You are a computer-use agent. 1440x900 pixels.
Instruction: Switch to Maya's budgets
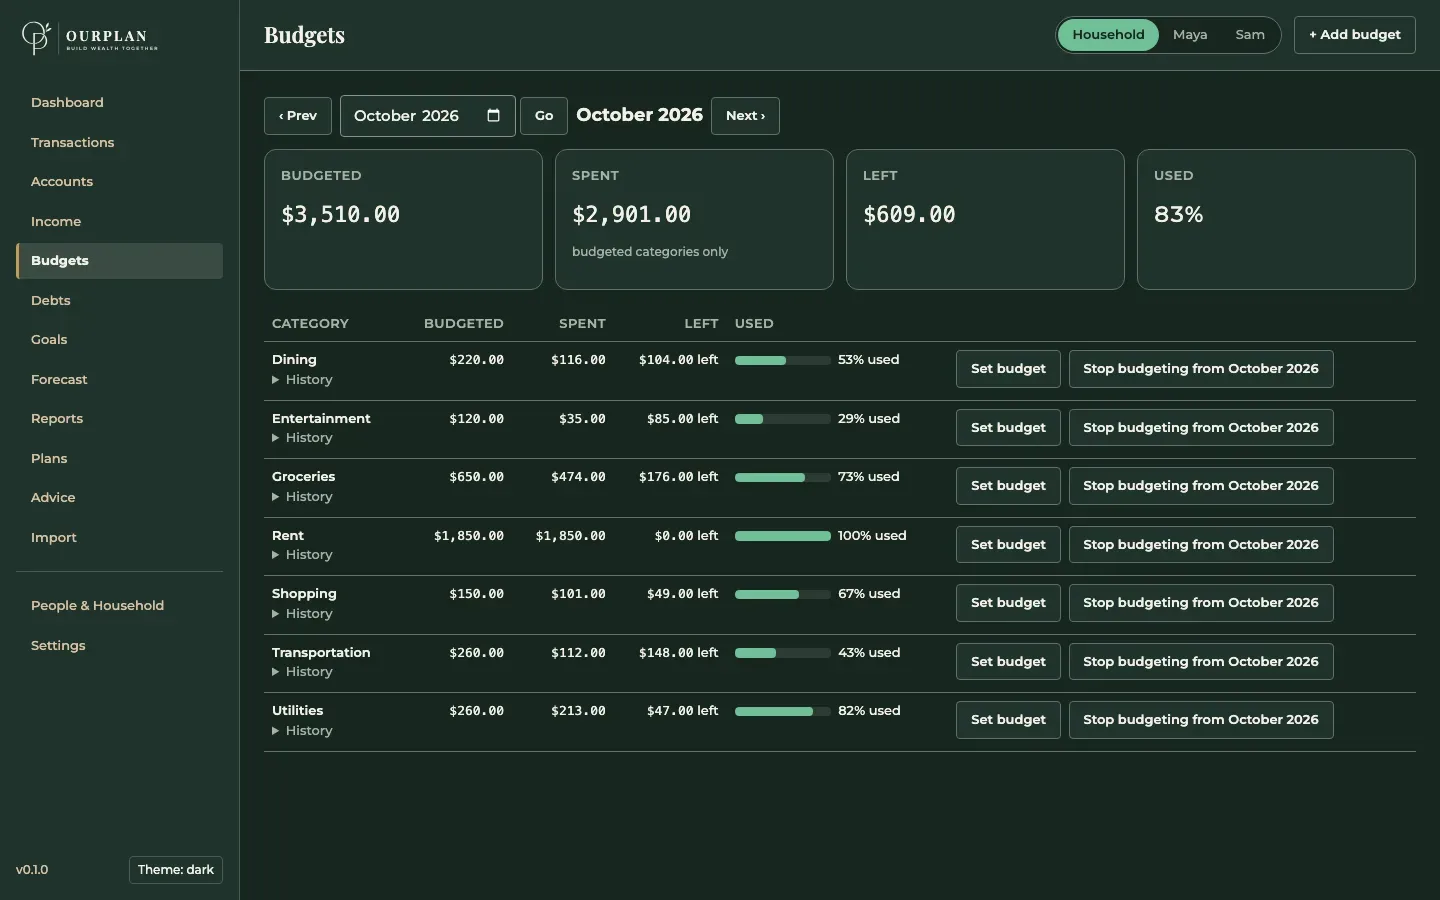(1190, 35)
